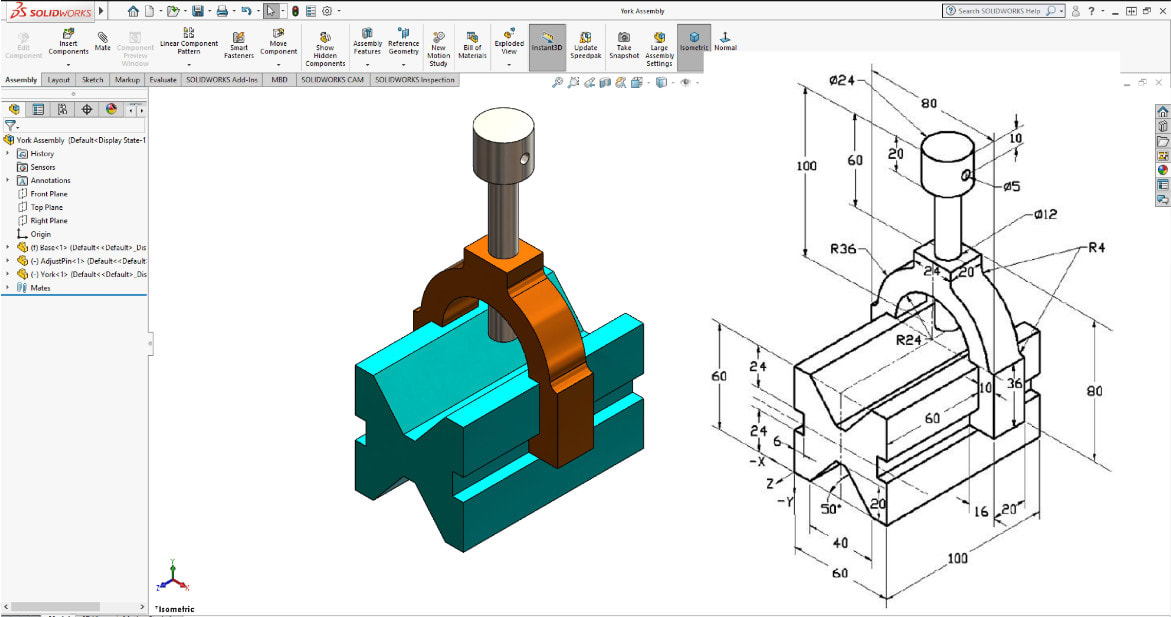Toggle Hide/Show Items eye icon

685,82
